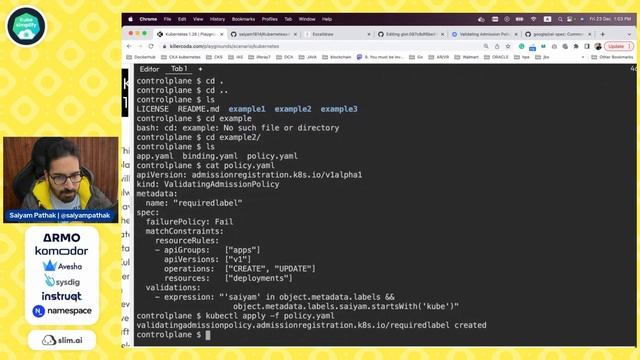The image size is (640, 360).
Task: Toggle the Chrome side panel icon
Action: (x=587, y=46)
